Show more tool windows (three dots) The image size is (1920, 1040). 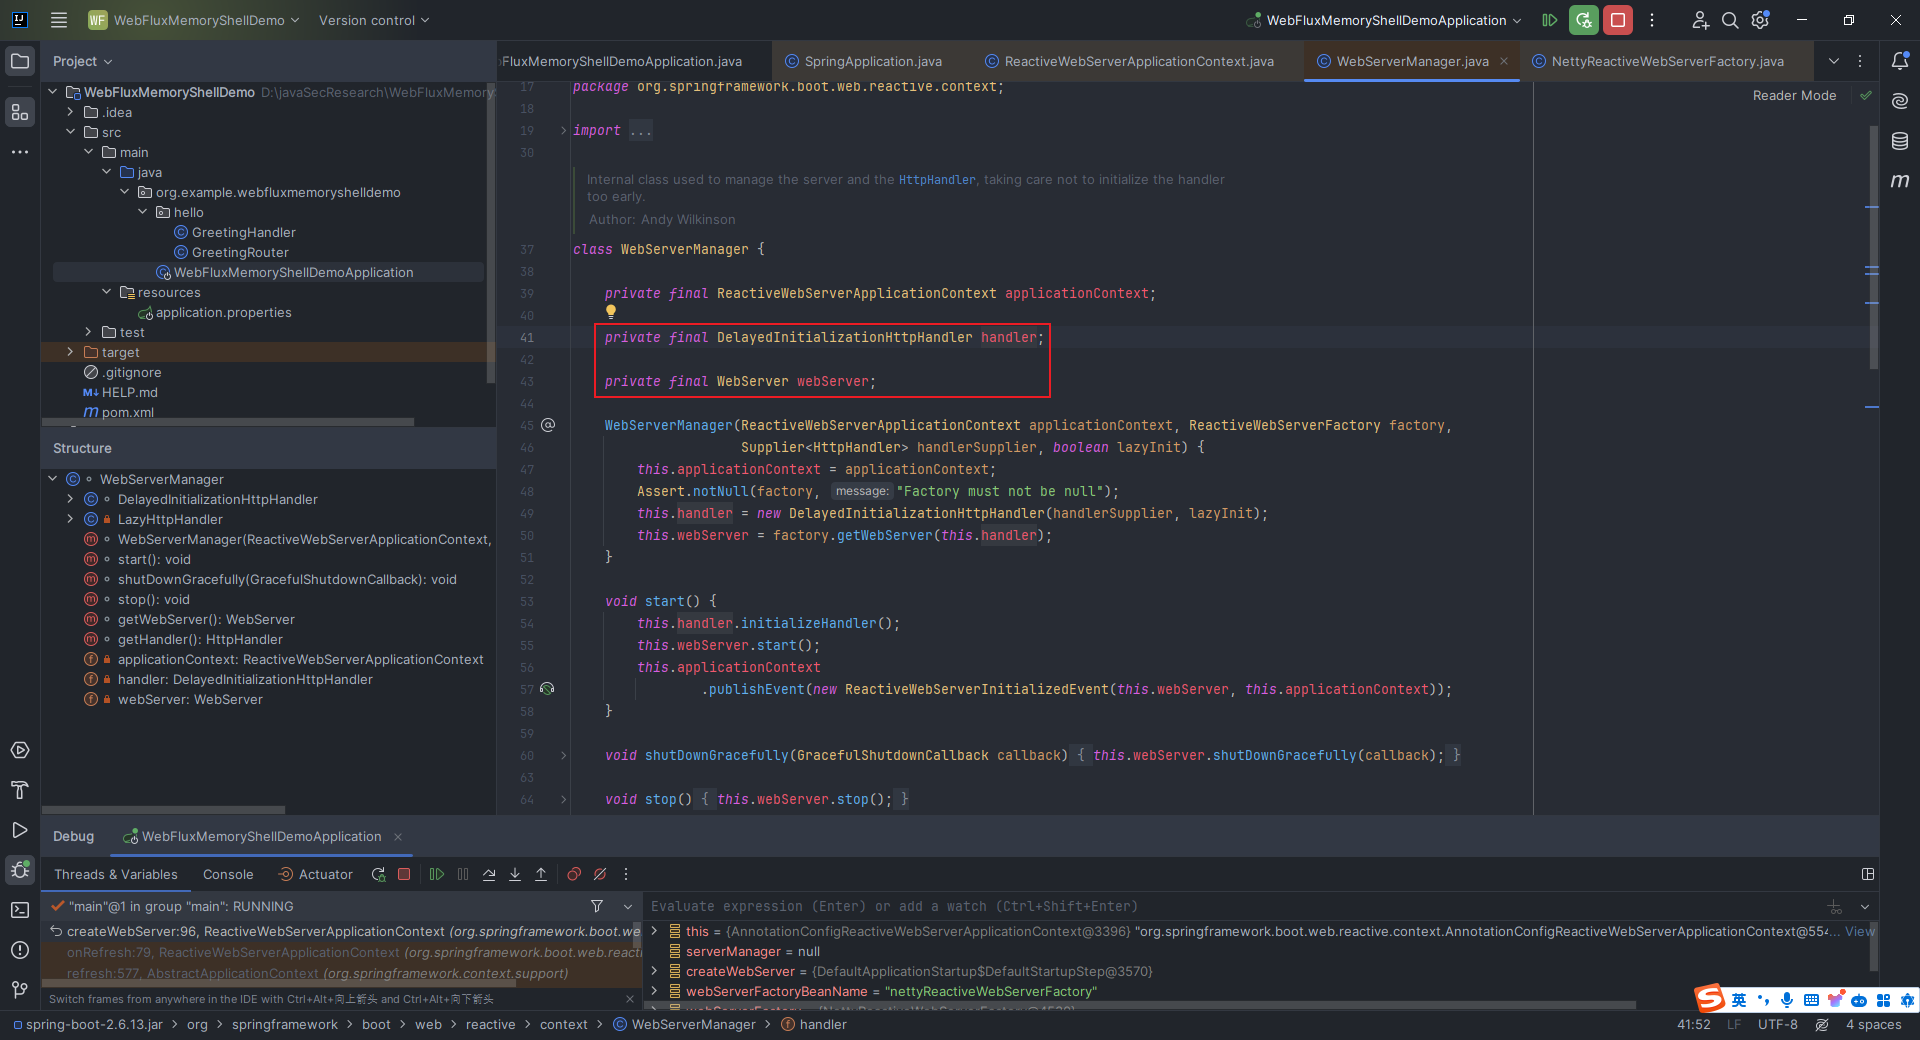(x=20, y=152)
